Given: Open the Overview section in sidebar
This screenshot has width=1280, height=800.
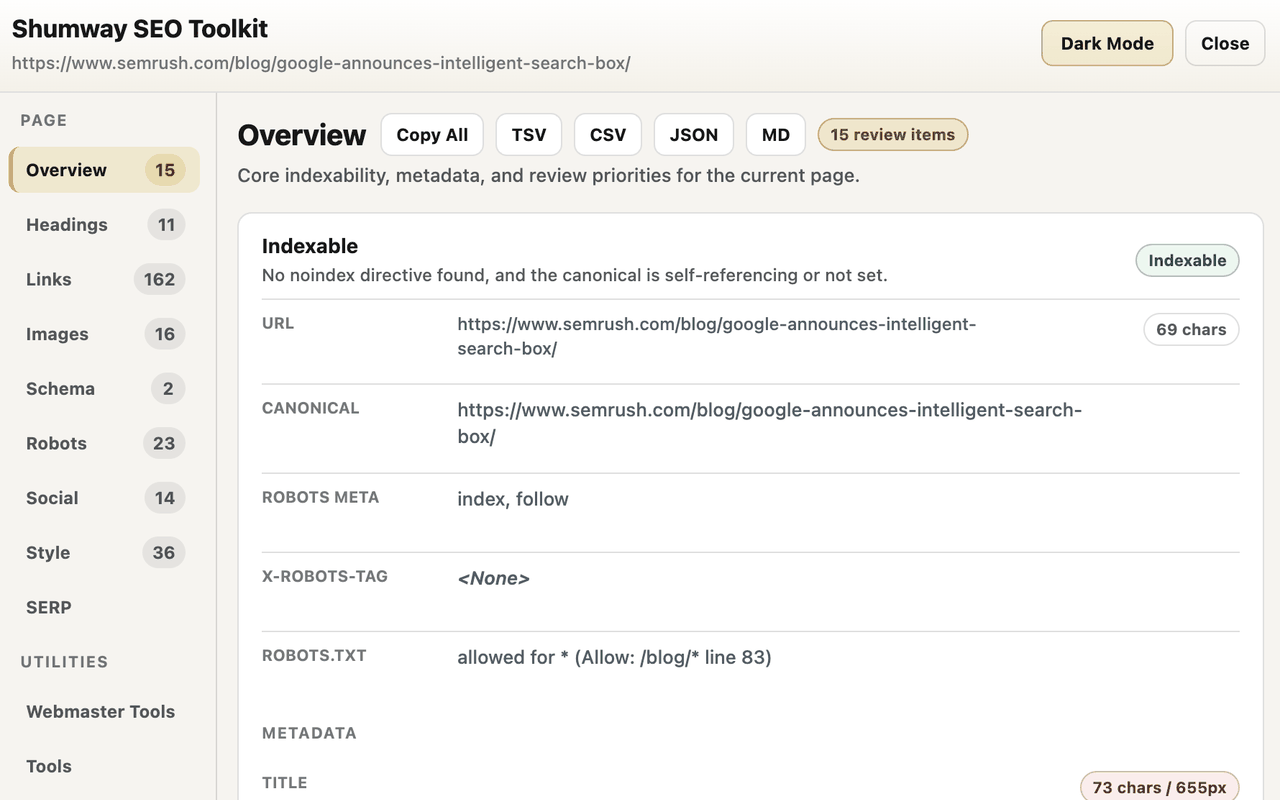Looking at the screenshot, I should (104, 170).
